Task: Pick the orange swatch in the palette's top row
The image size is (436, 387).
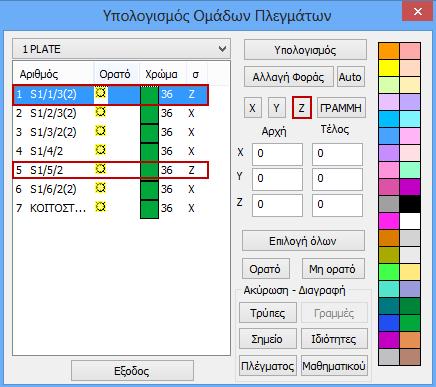Action: coord(389,51)
